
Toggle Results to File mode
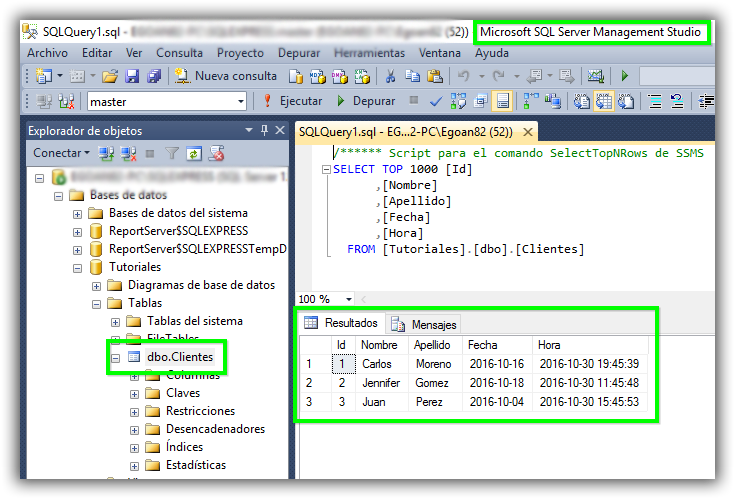point(626,101)
